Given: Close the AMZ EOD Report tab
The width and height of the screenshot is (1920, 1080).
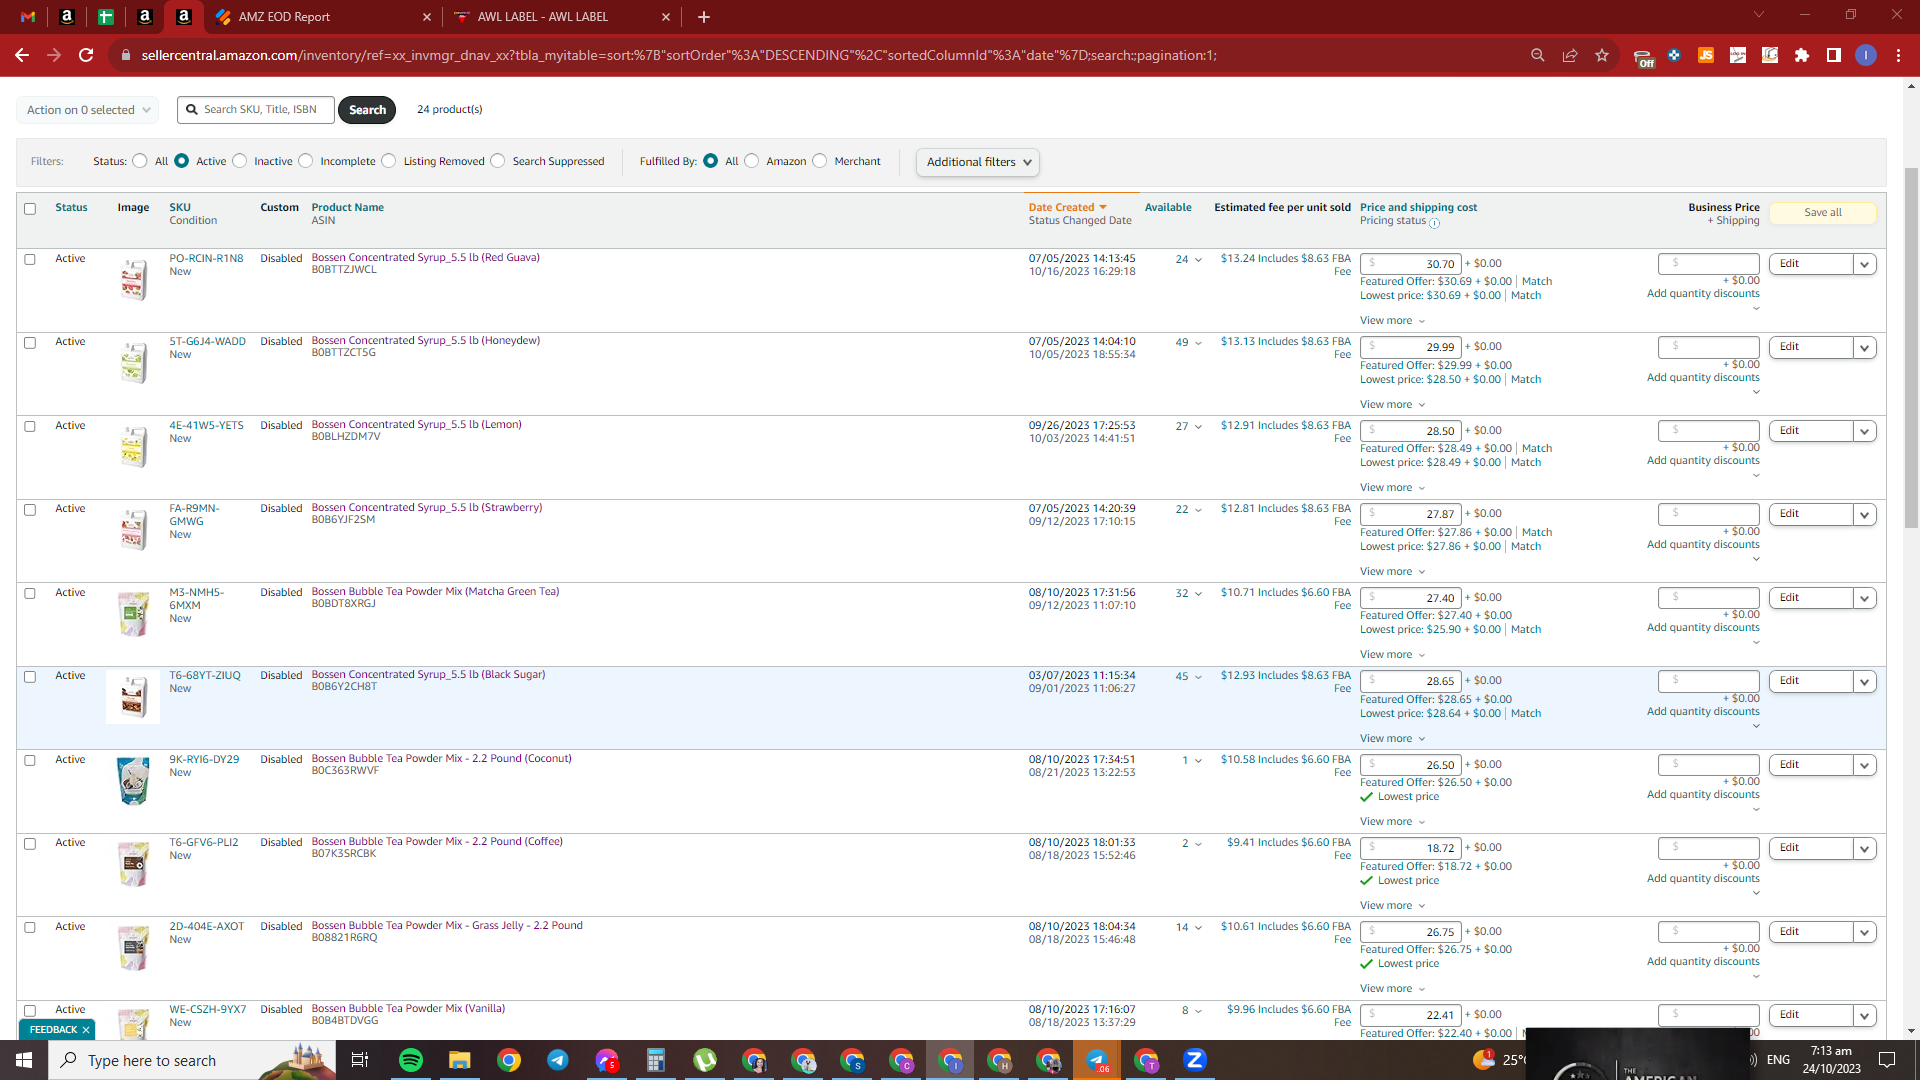Looking at the screenshot, I should [427, 17].
